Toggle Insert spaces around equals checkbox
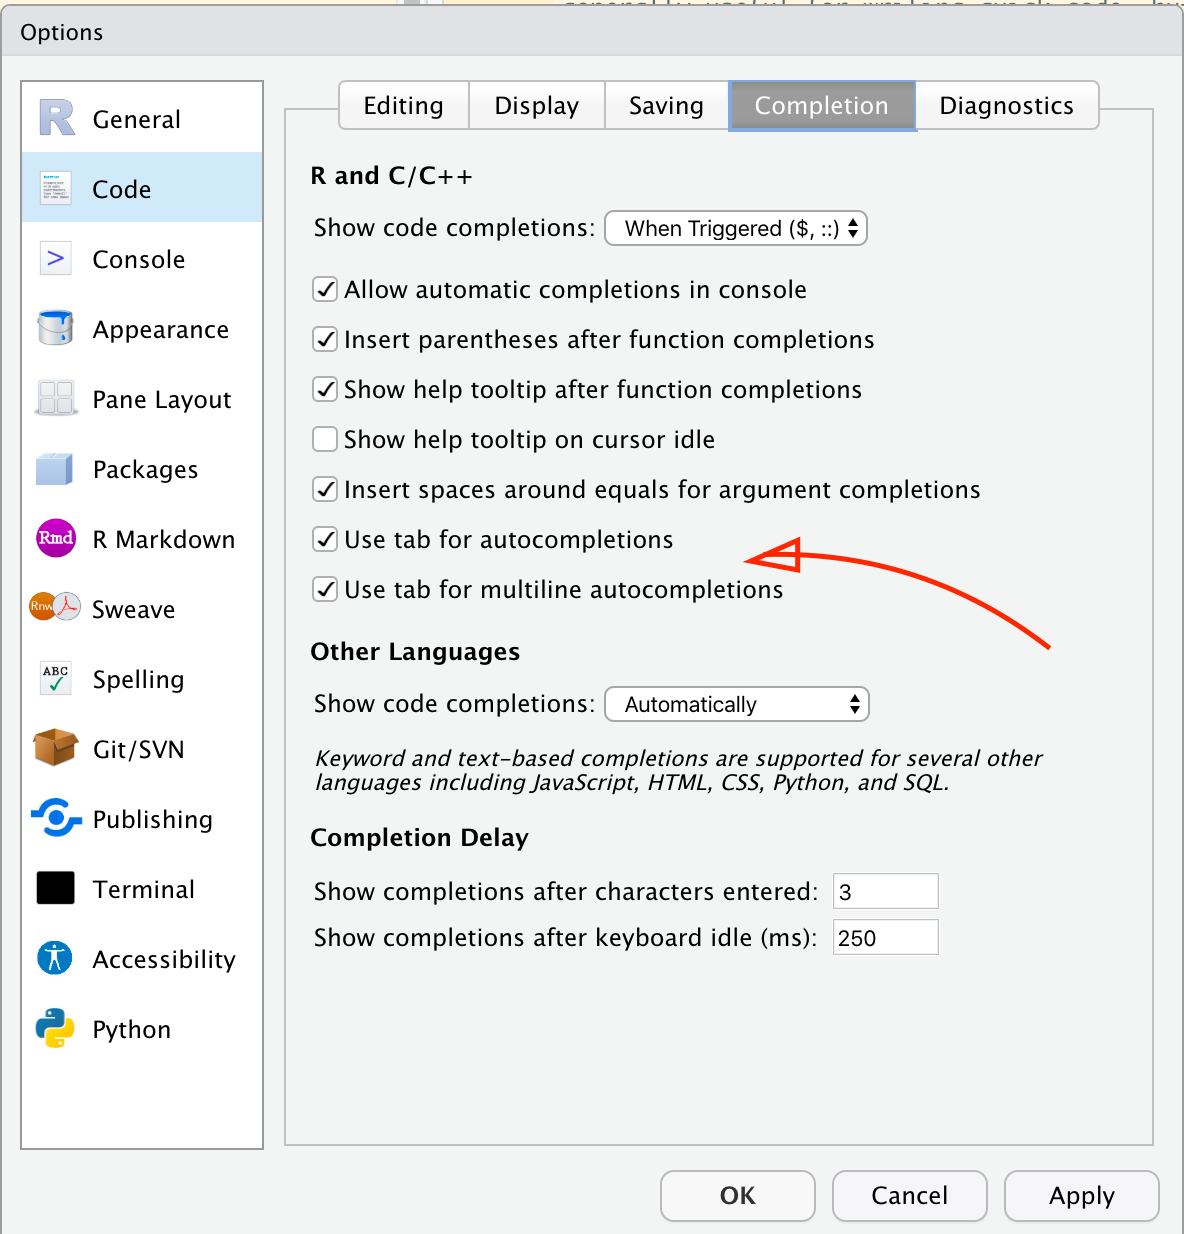This screenshot has width=1184, height=1234. (x=325, y=489)
